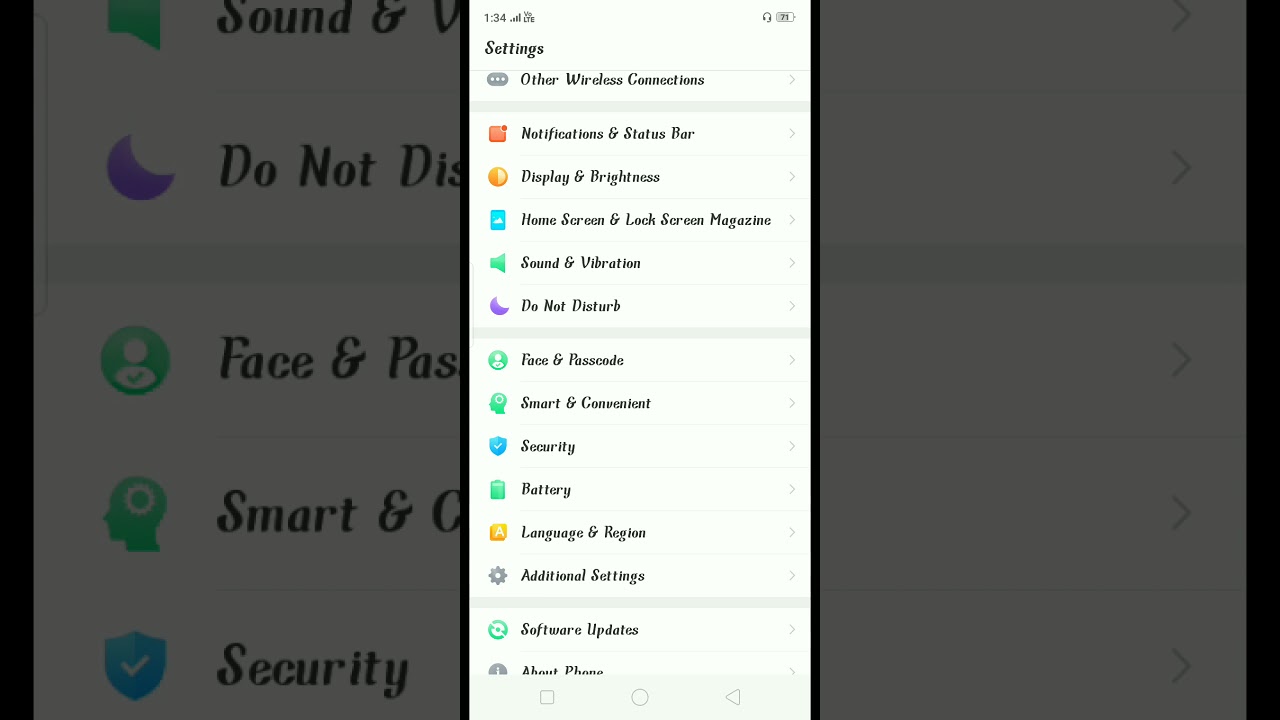The image size is (1280, 720).
Task: Tap the Home circle navigation button
Action: tap(640, 697)
